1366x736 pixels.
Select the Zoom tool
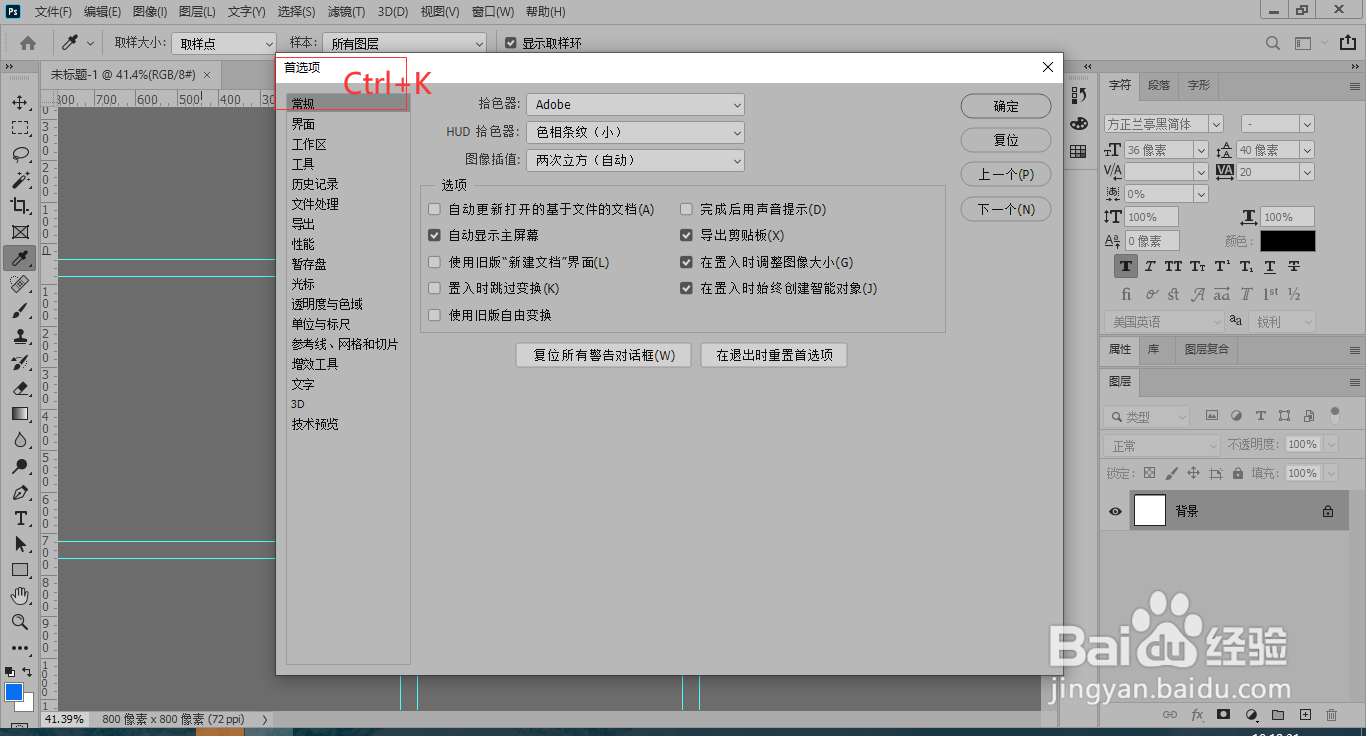pyautogui.click(x=20, y=622)
